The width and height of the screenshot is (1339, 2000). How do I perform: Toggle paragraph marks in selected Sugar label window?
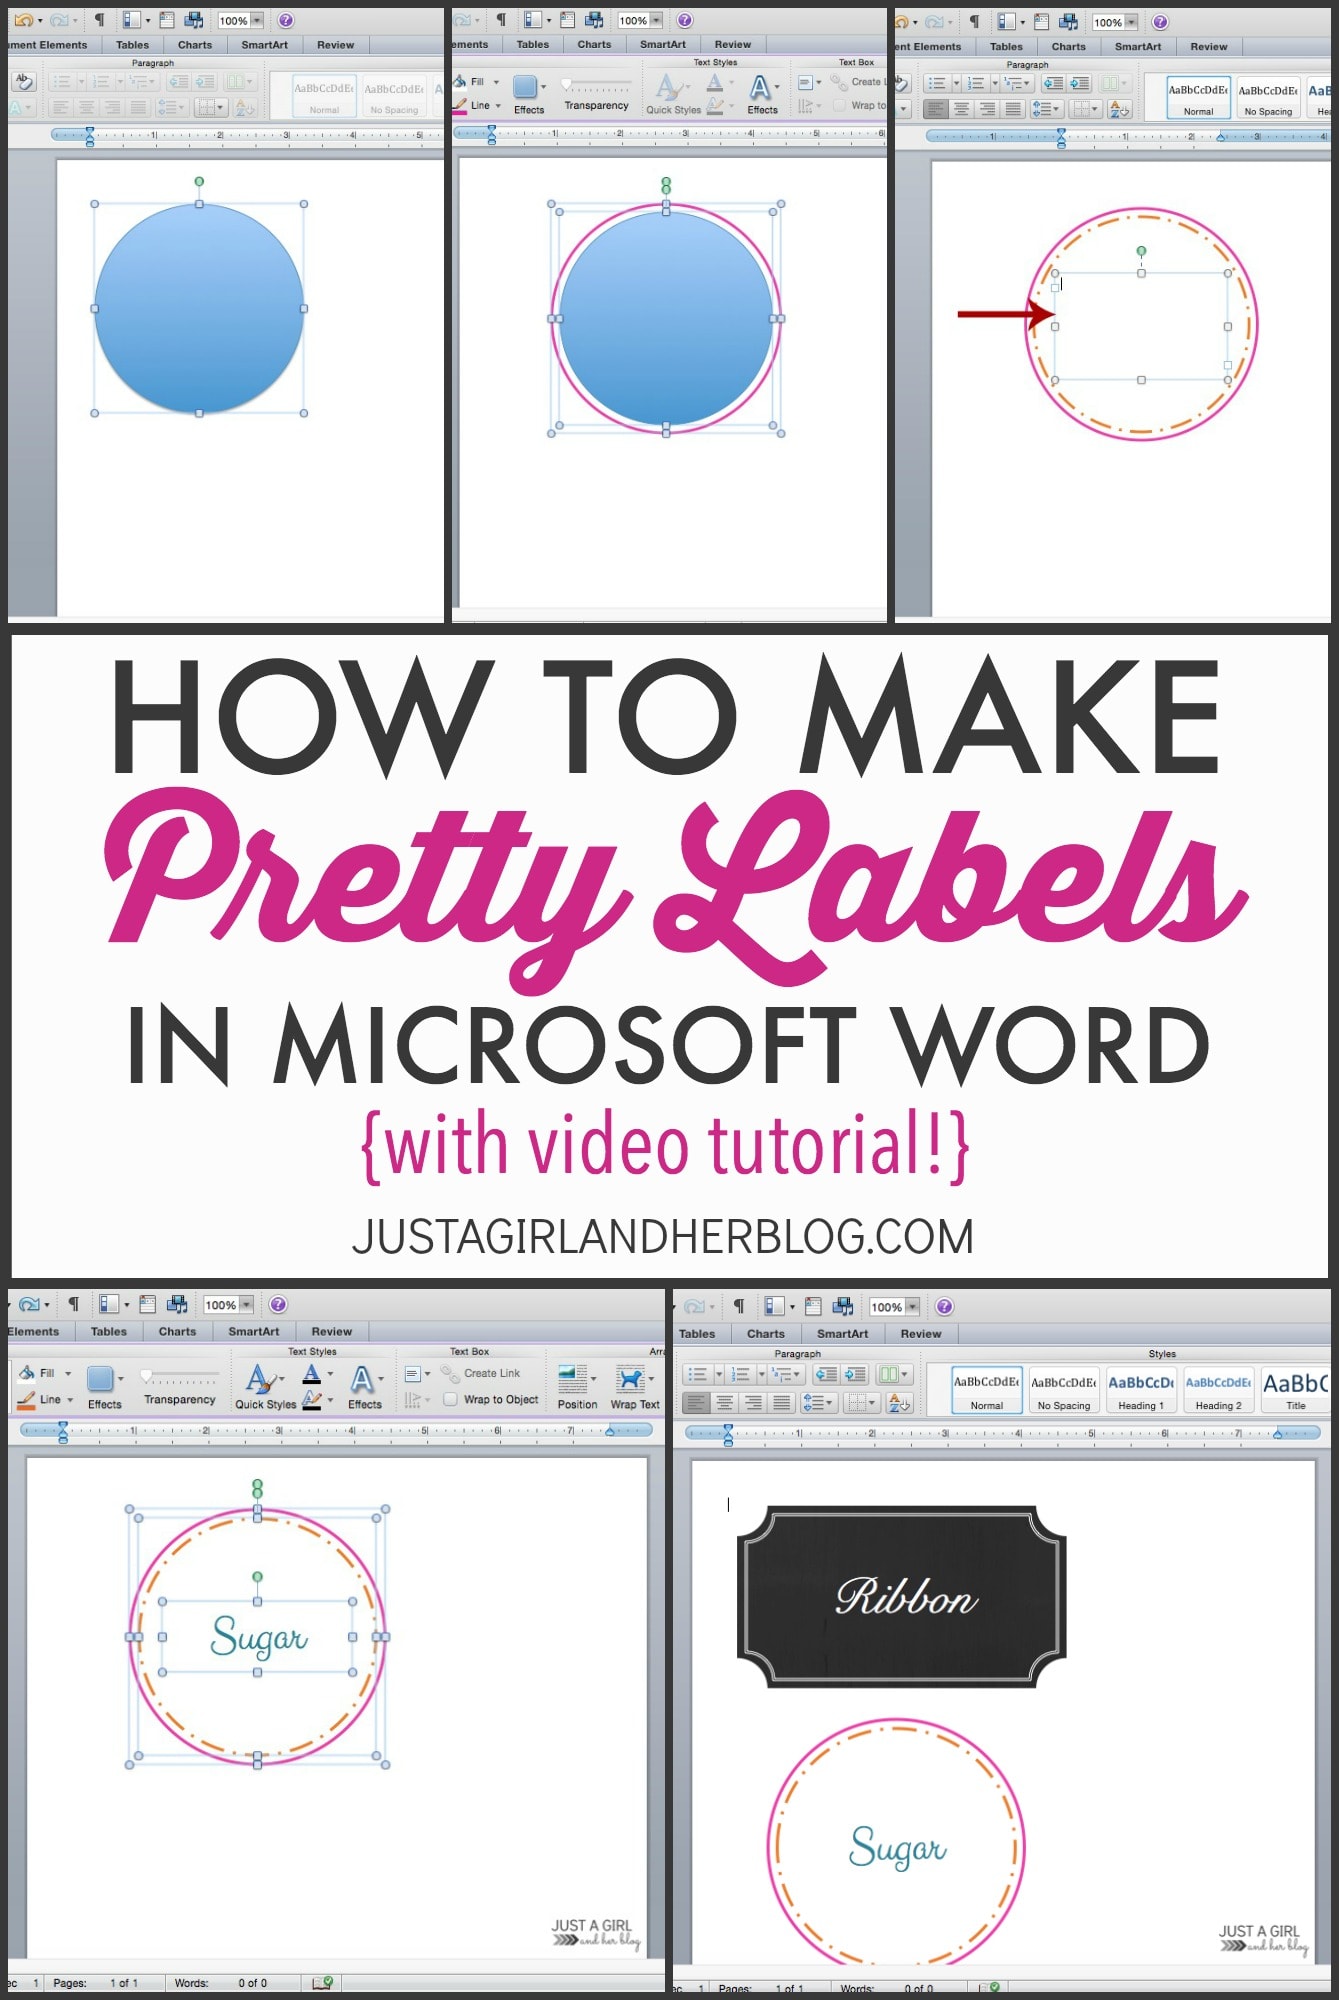(x=73, y=1304)
